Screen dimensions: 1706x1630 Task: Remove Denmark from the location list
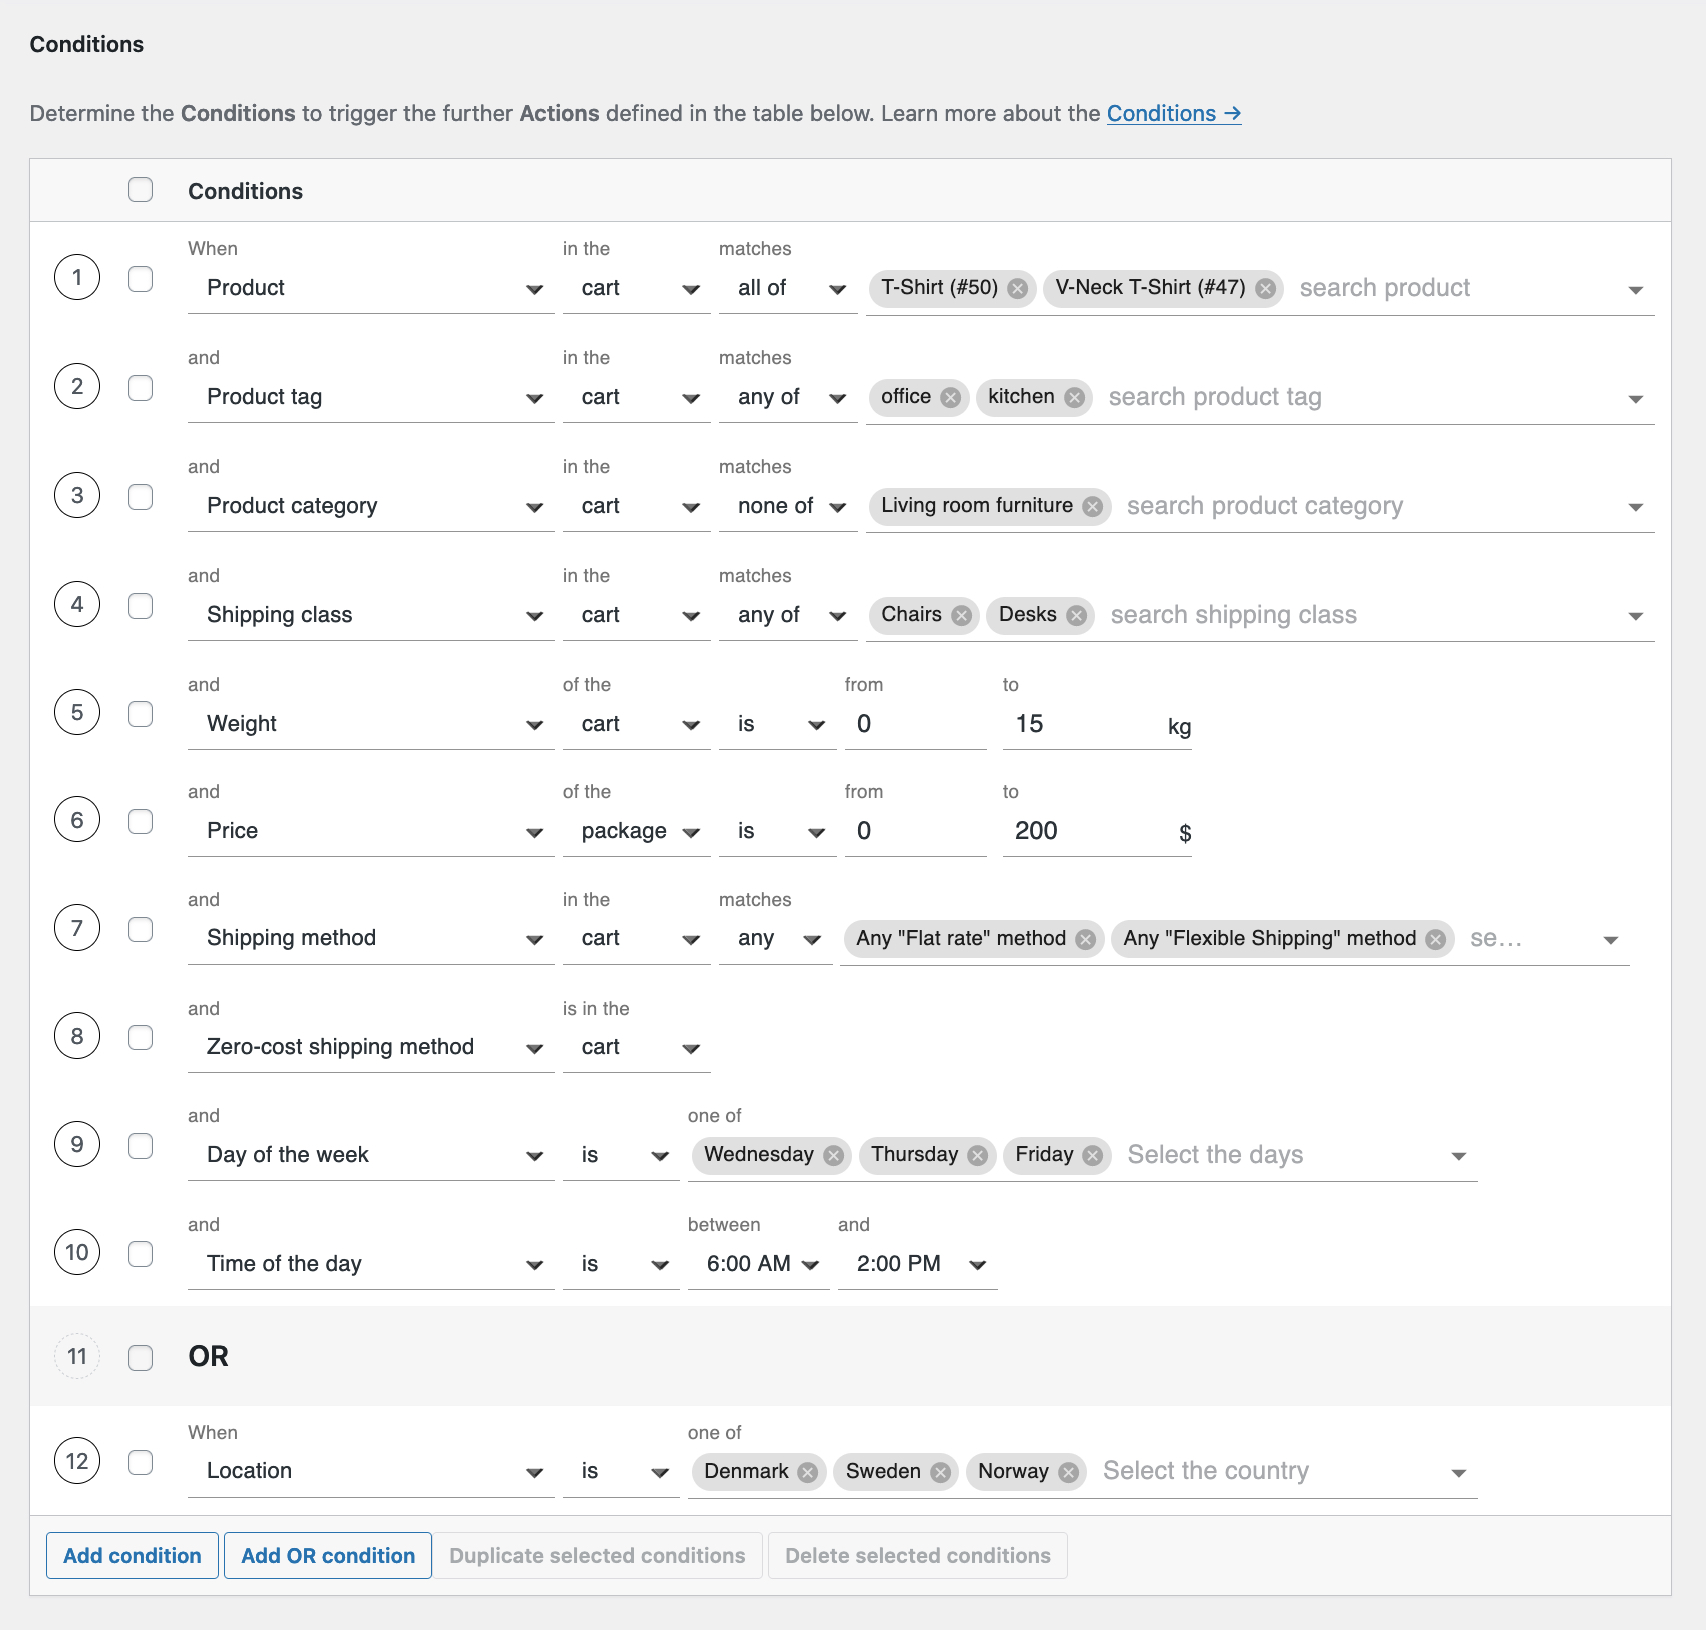[806, 1471]
